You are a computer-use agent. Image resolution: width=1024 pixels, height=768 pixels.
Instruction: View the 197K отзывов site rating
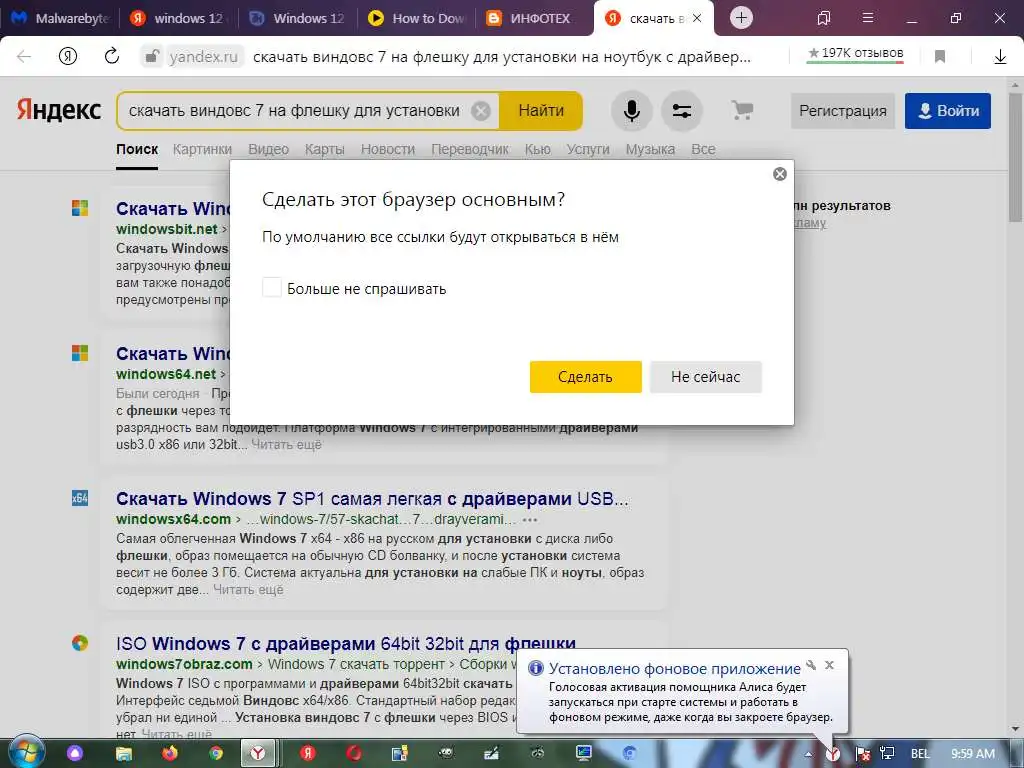(855, 54)
